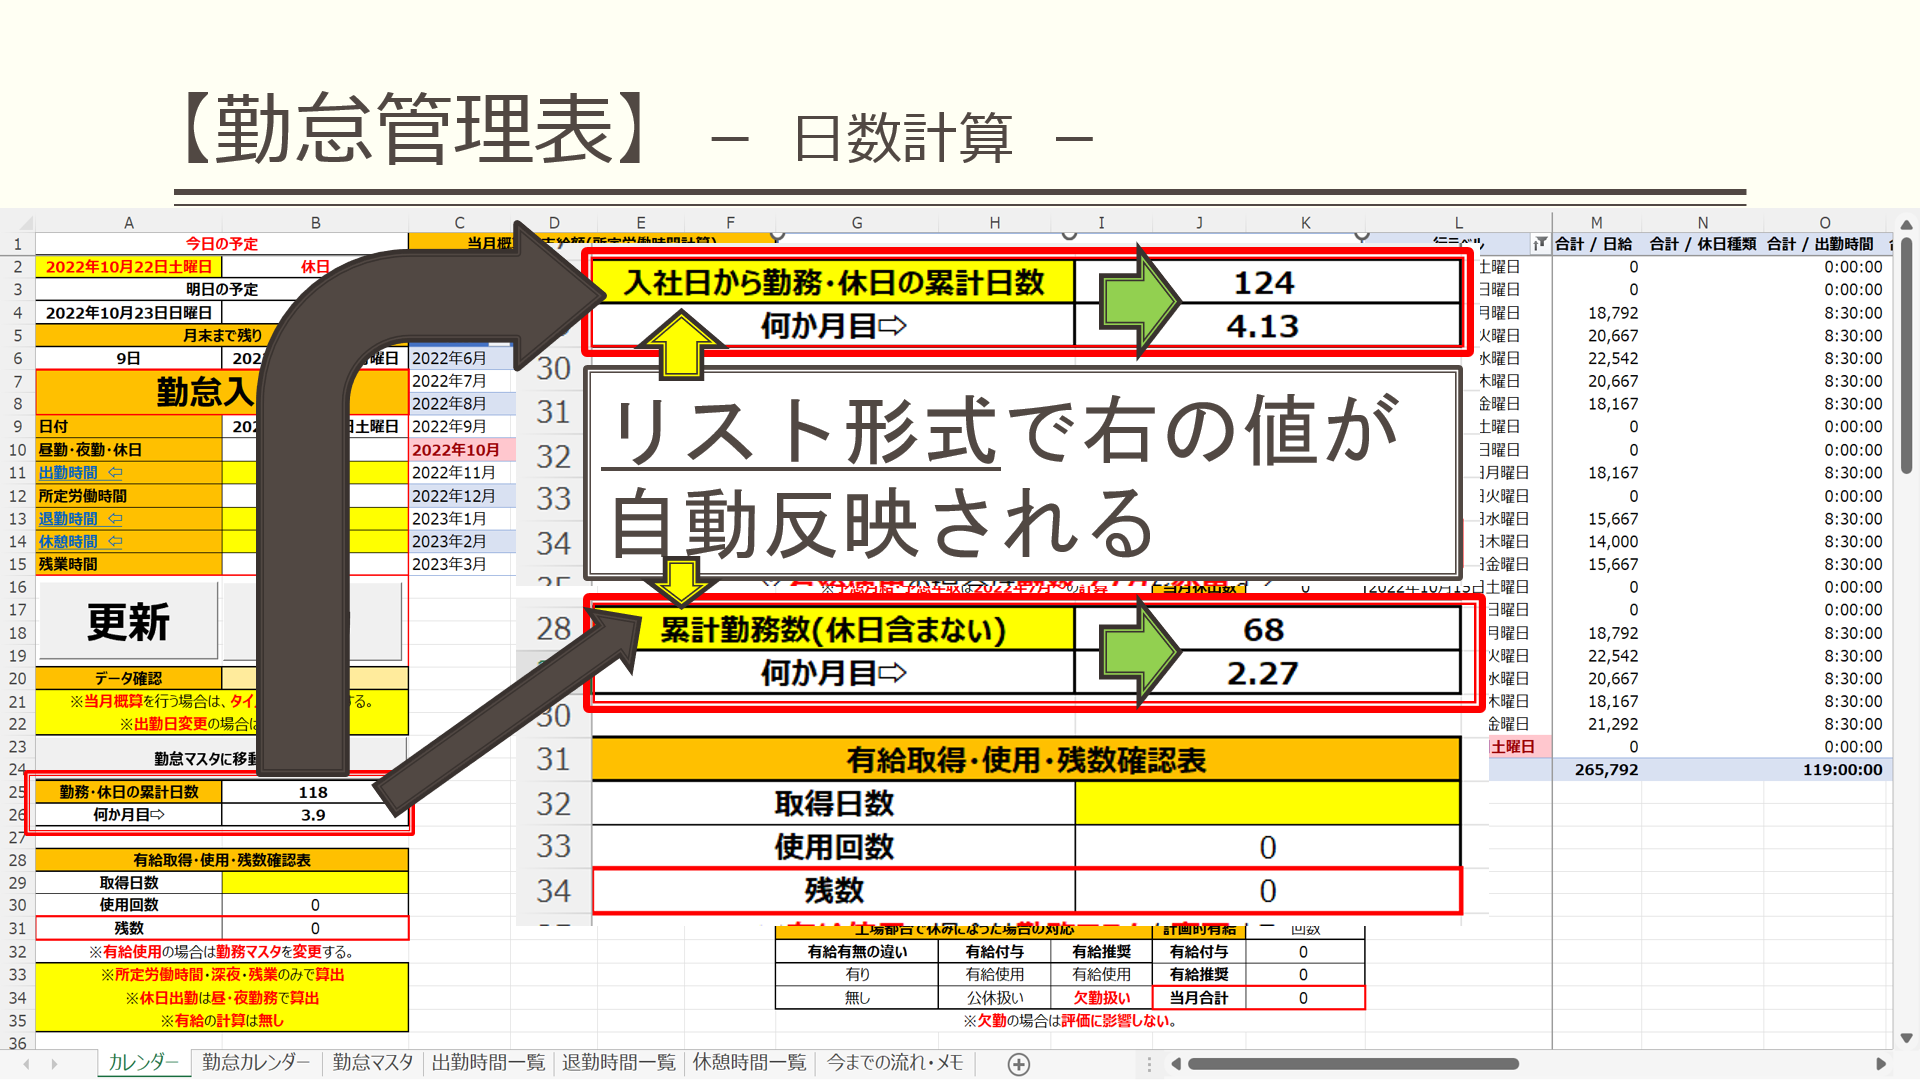1920x1080 pixels.
Task: Select column N header
Action: [1703, 223]
